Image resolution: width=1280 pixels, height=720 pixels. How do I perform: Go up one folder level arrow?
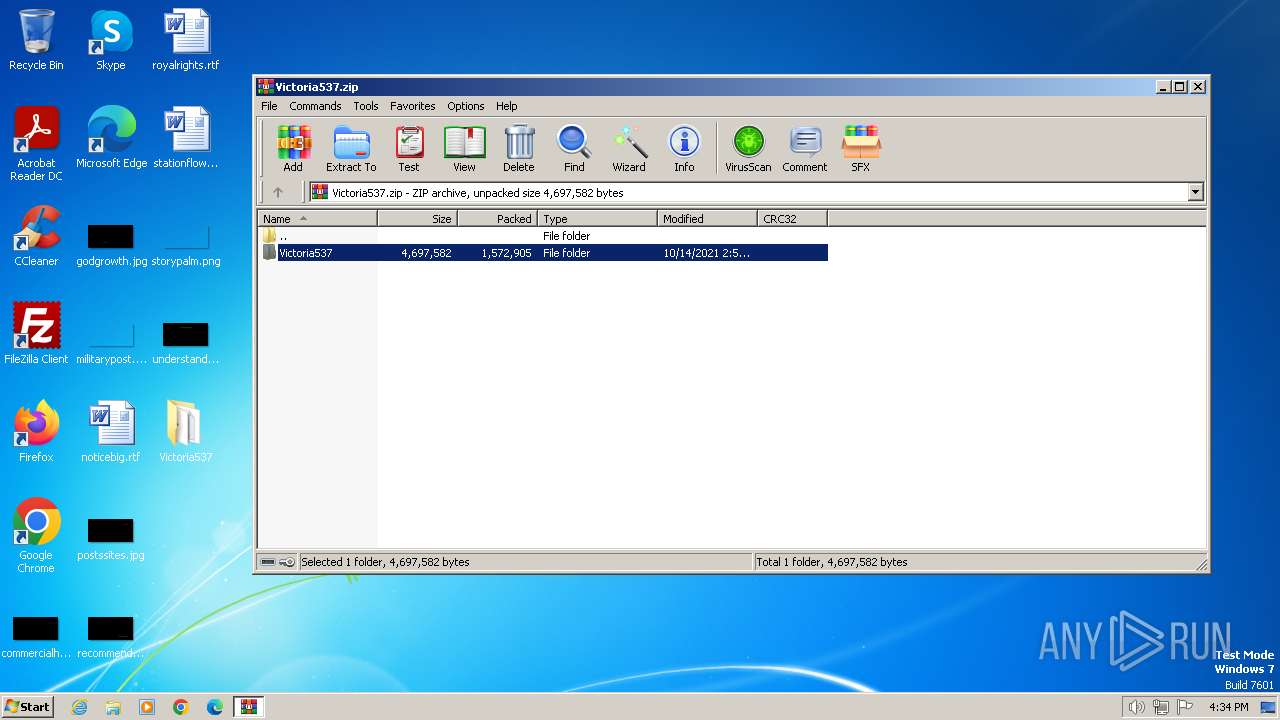click(278, 193)
